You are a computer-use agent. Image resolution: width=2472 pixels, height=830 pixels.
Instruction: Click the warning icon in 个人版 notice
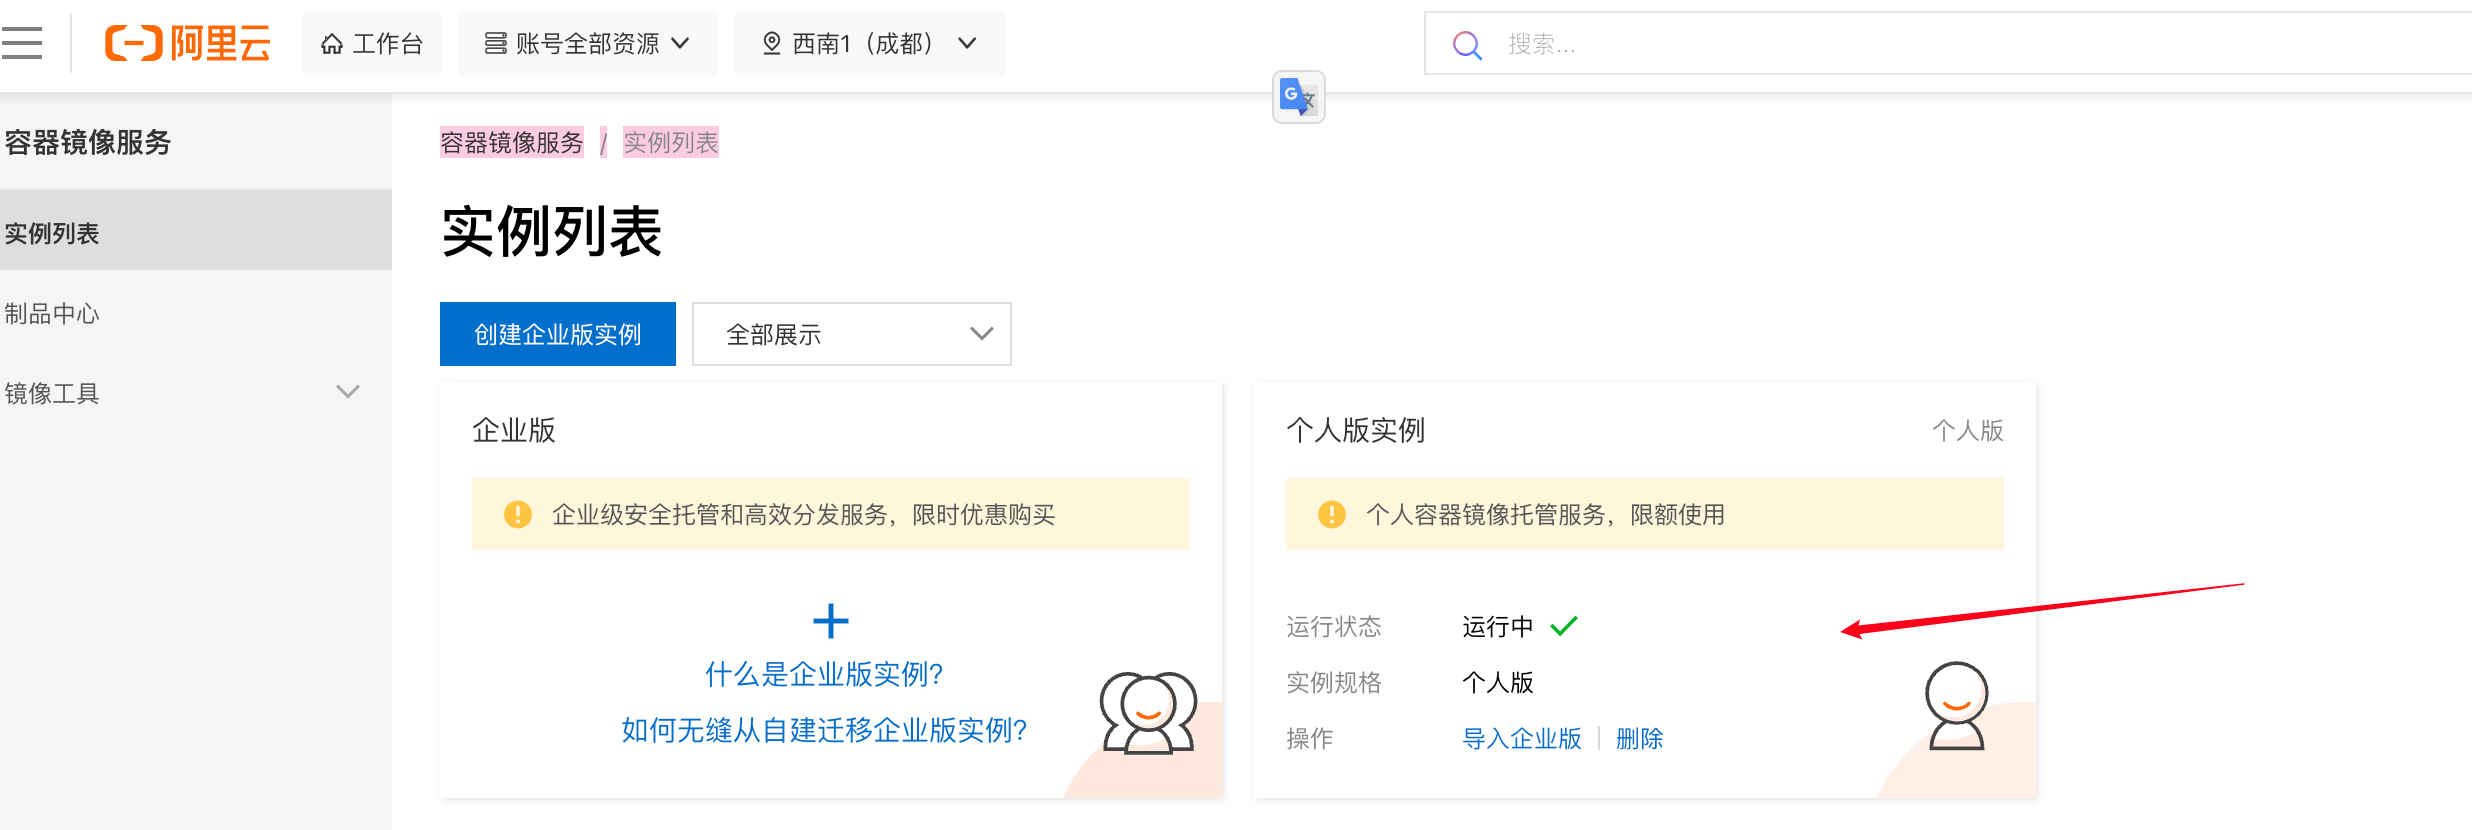[1332, 514]
